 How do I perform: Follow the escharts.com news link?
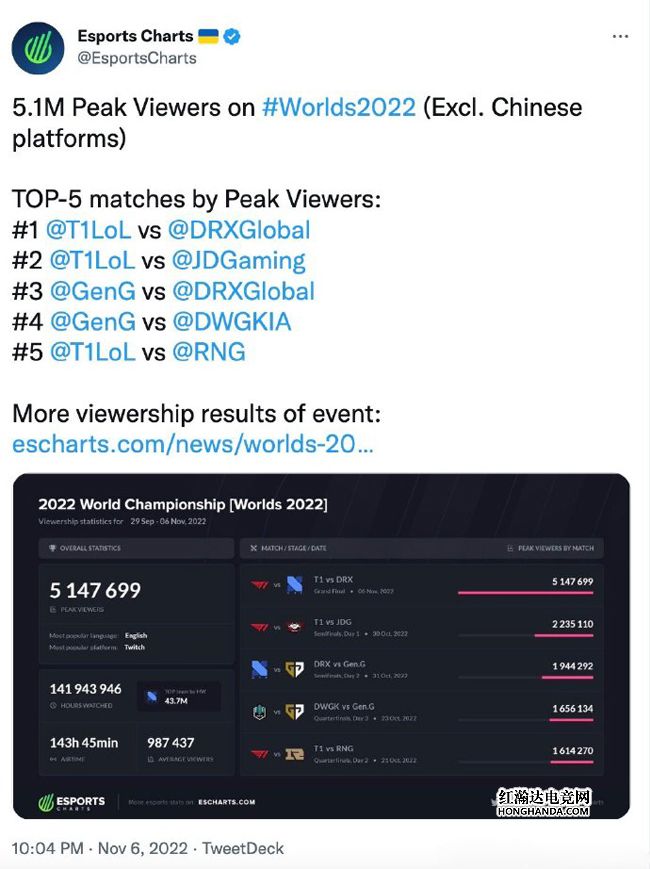pos(193,443)
